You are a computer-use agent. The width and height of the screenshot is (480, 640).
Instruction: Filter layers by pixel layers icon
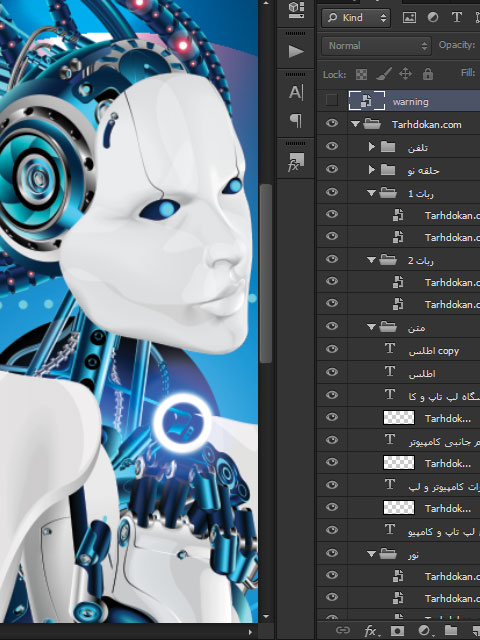pos(409,17)
